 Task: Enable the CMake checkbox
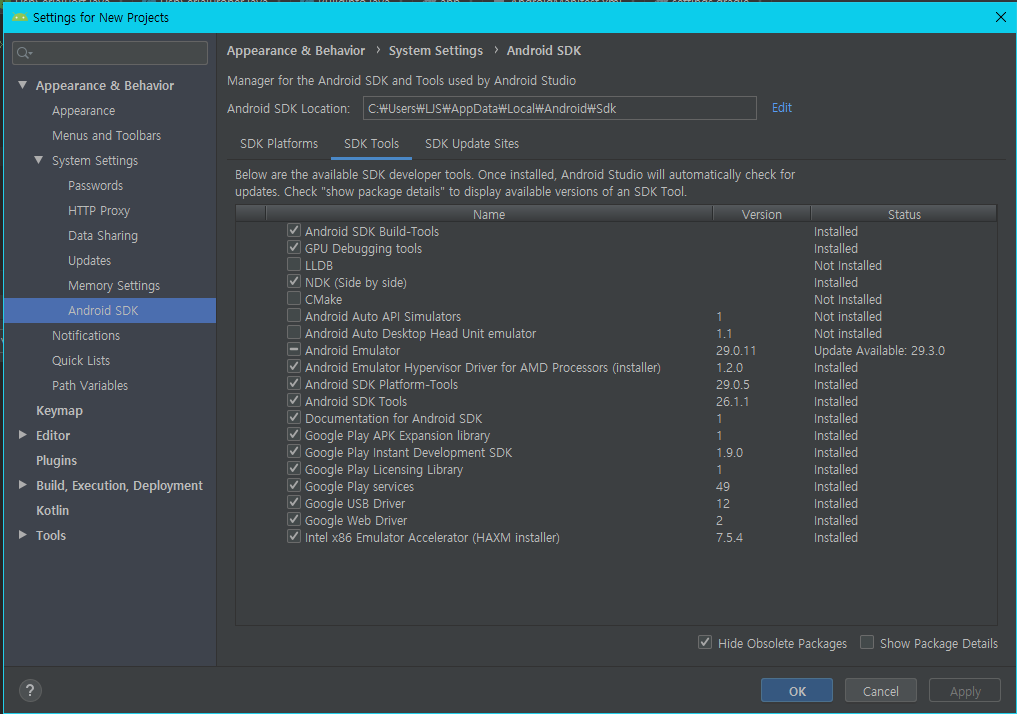point(294,298)
